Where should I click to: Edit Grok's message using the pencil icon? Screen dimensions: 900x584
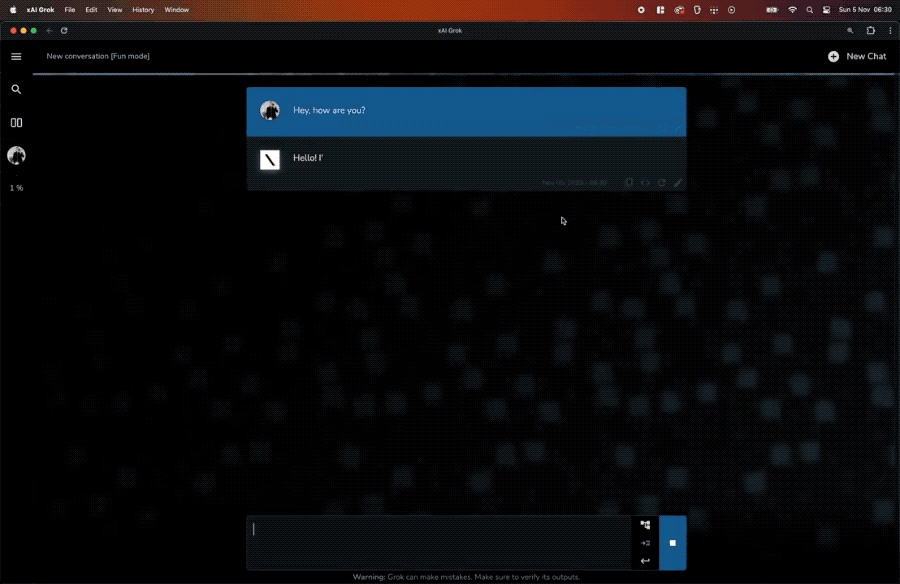tap(679, 182)
